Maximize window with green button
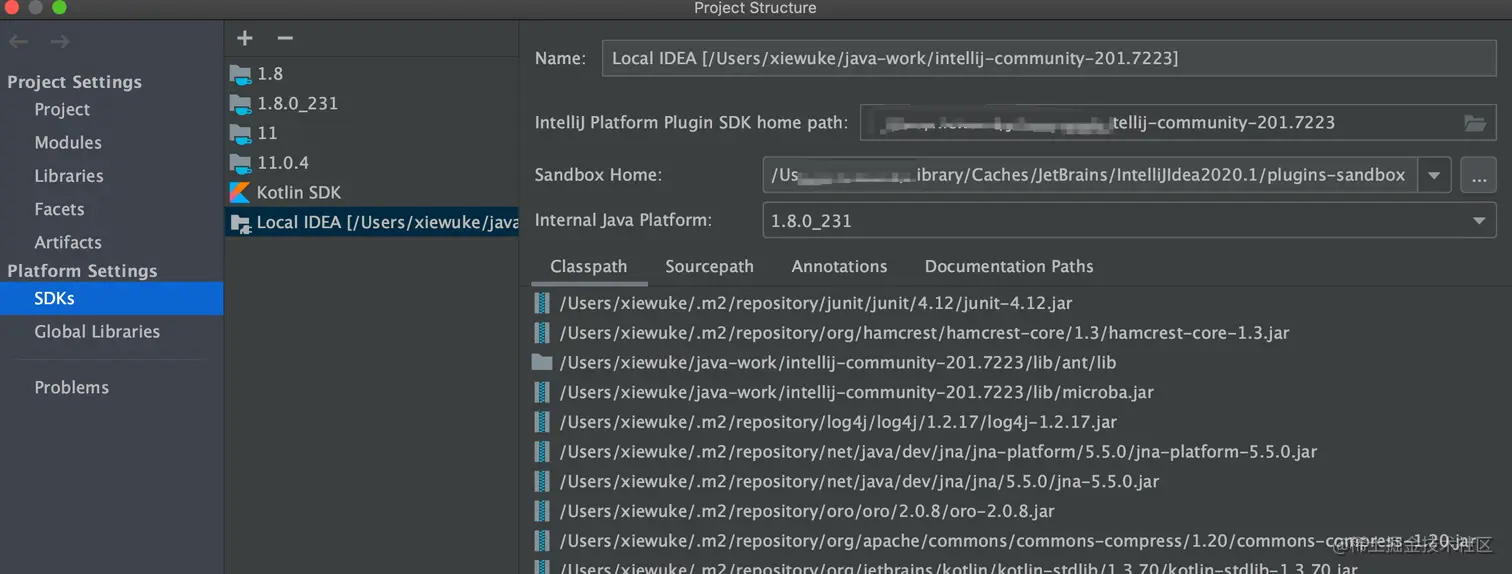1512x574 pixels. coord(59,8)
